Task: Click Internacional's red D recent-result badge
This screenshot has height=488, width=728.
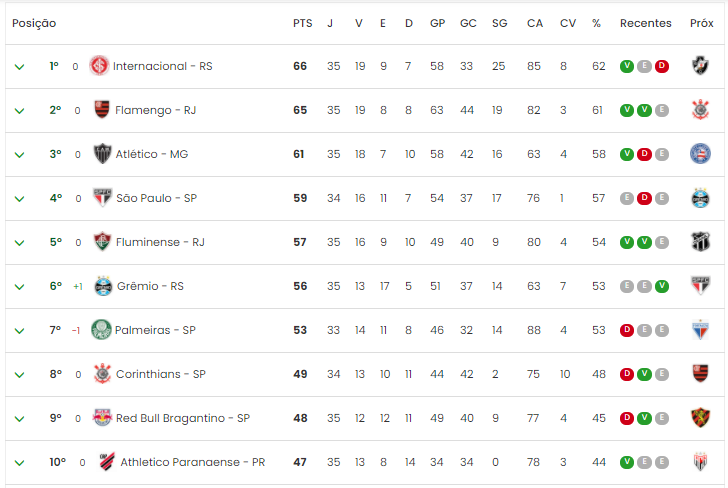Action: 662,66
